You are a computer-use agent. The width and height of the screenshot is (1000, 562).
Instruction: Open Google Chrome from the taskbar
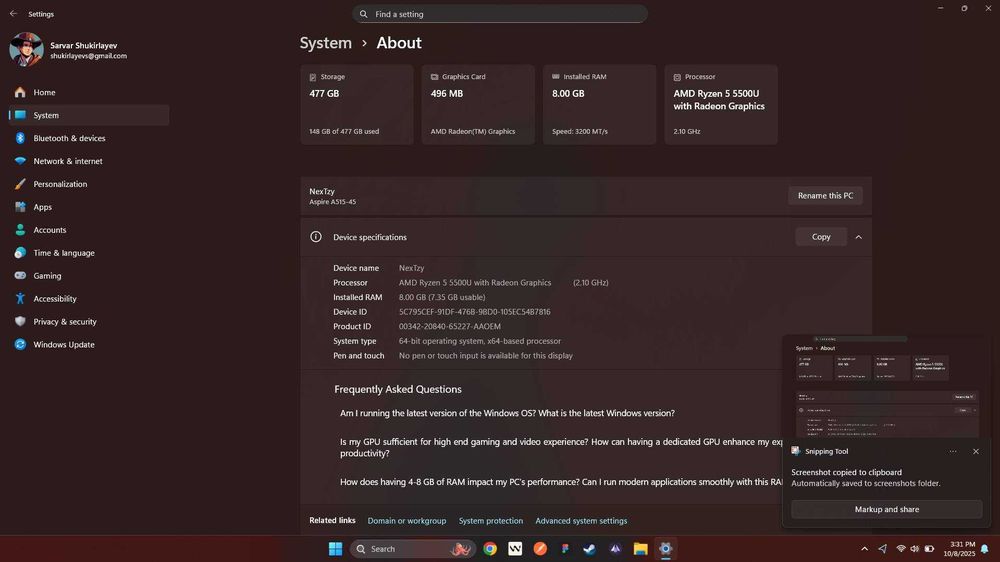pyautogui.click(x=490, y=549)
